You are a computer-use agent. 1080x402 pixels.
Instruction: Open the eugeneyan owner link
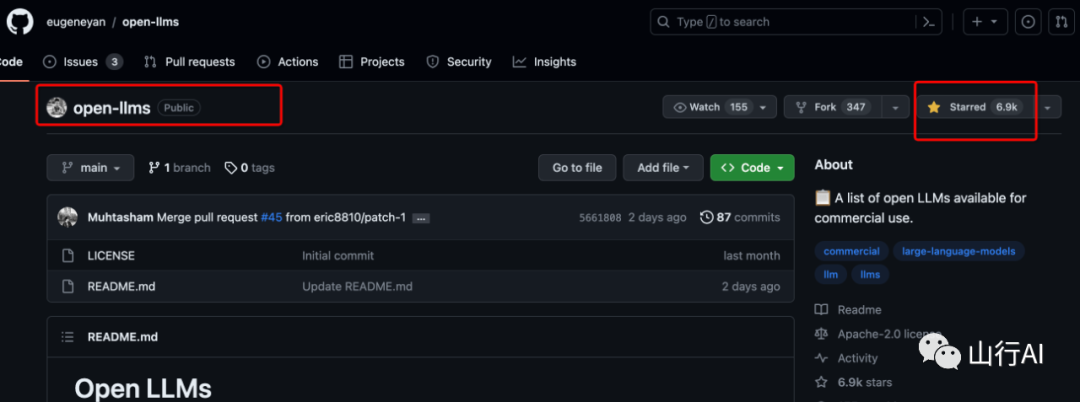(75, 22)
